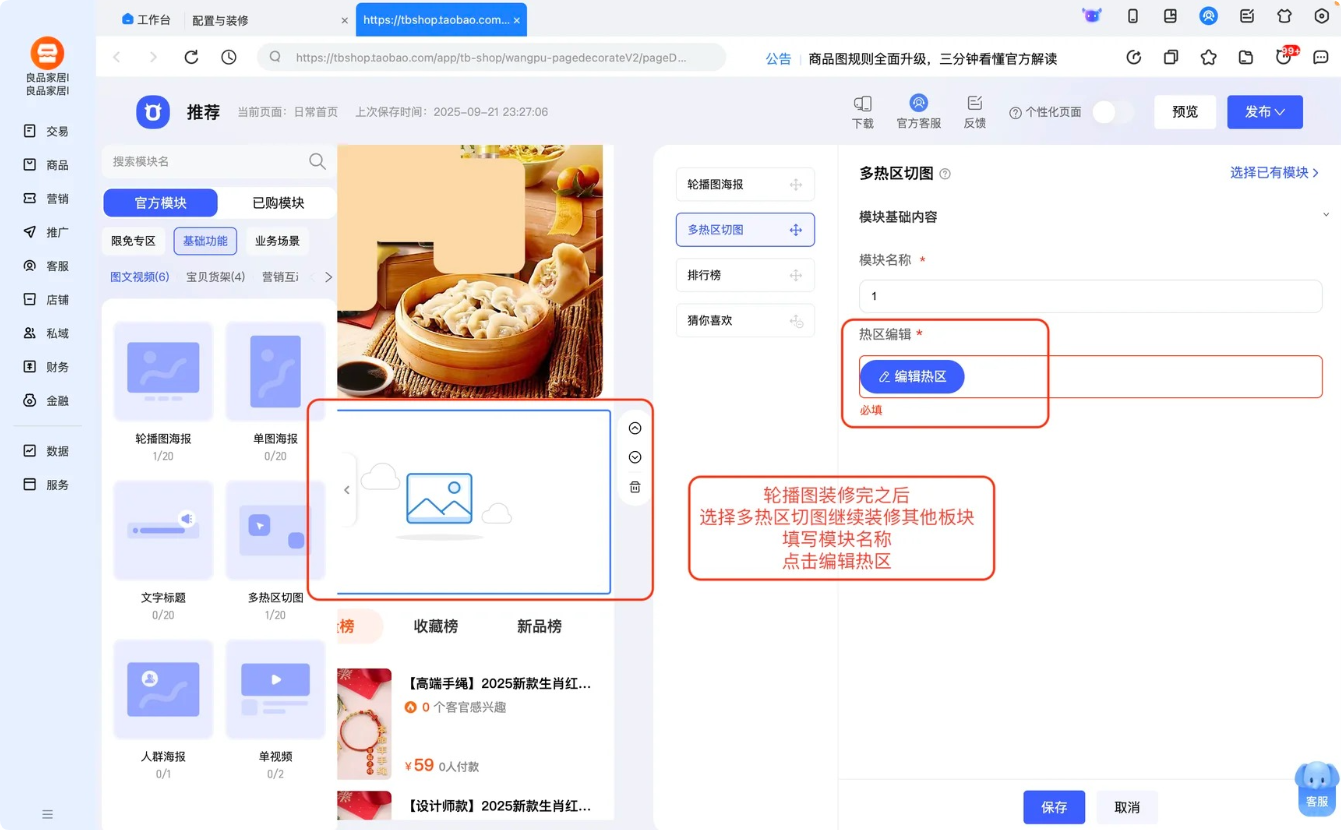Open 交易 in the left sidebar
Viewport: 1341px width, 830px height.
coord(47,131)
